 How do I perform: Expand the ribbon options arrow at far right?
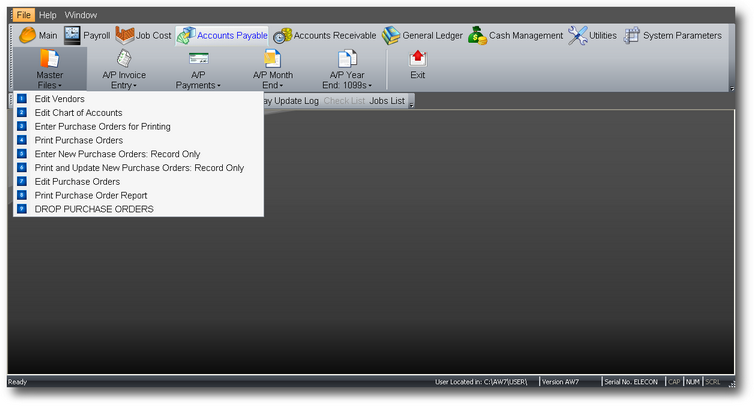[x=731, y=89]
